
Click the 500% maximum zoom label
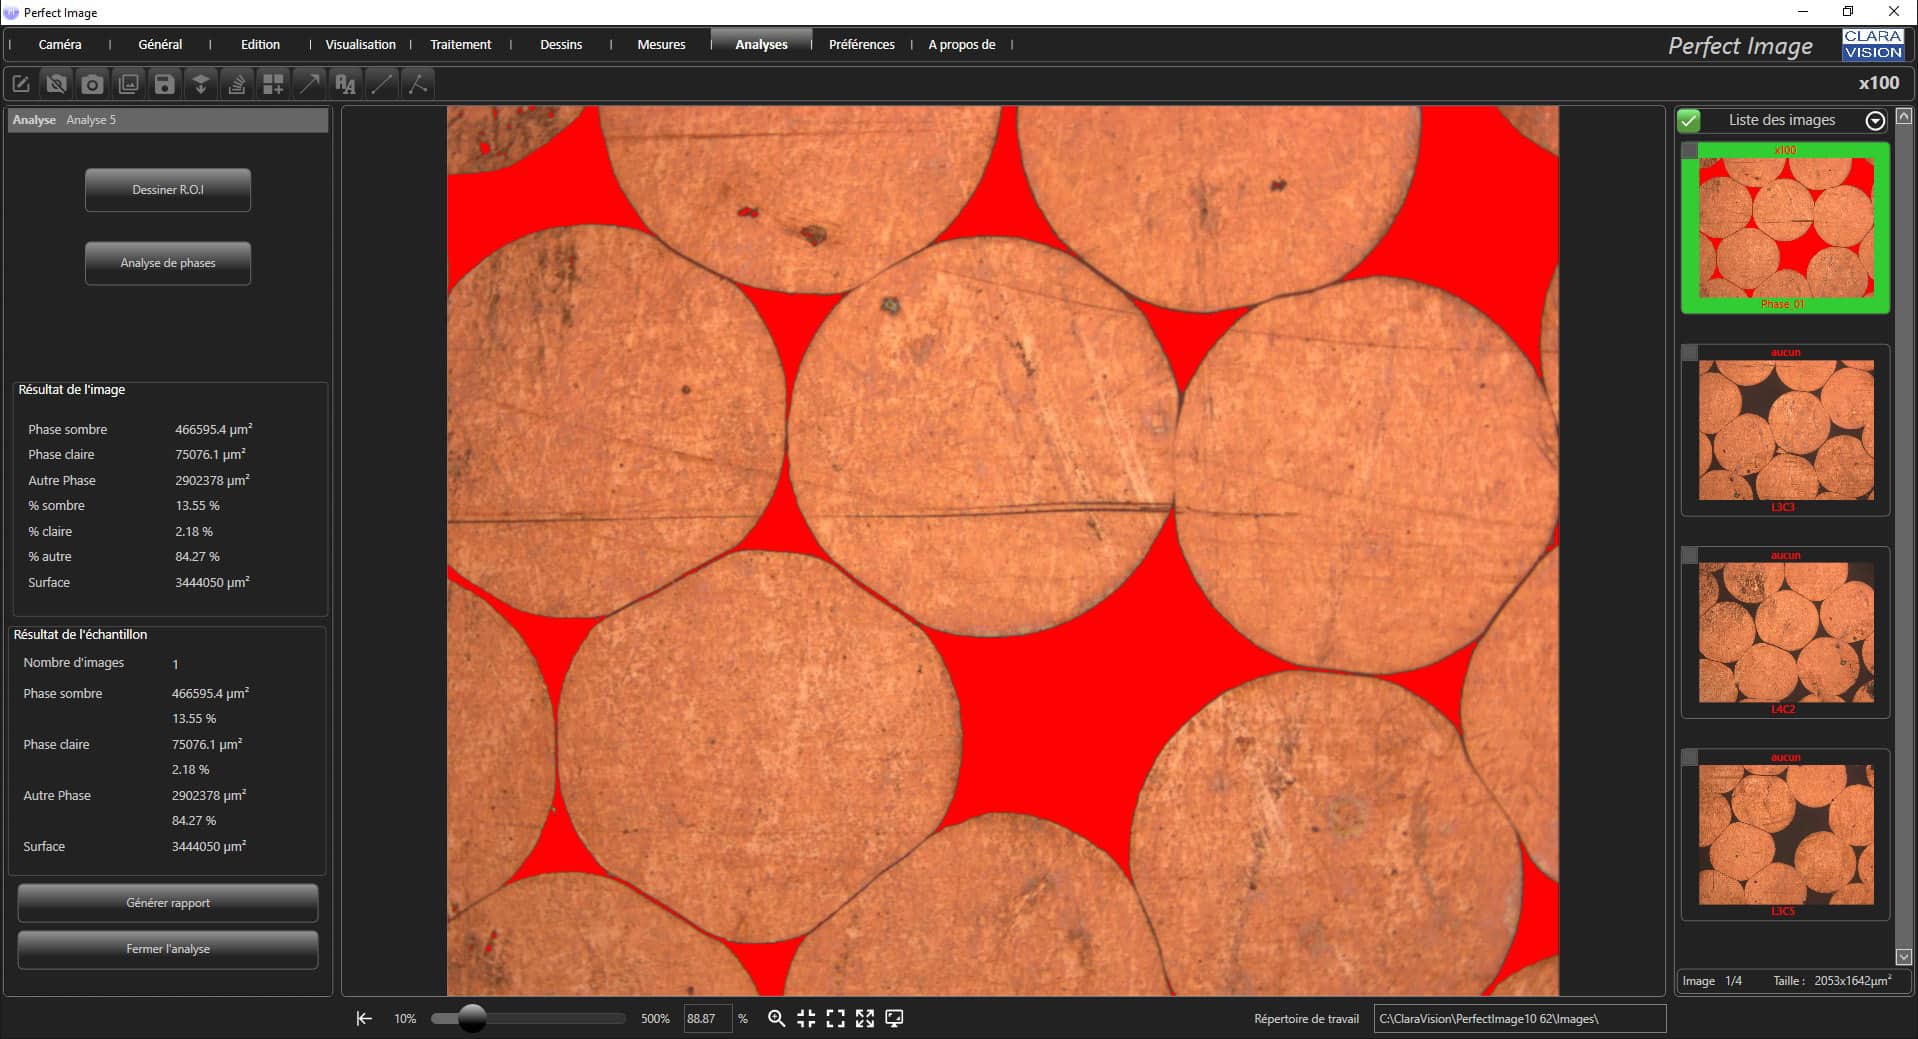655,1019
